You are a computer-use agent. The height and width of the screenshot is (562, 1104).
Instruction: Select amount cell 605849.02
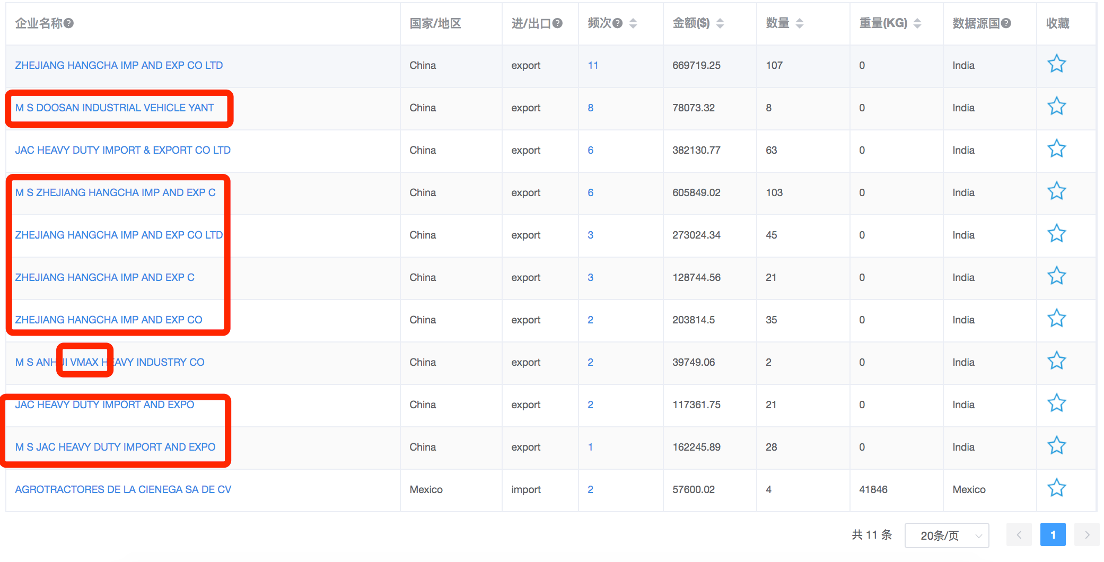point(696,192)
